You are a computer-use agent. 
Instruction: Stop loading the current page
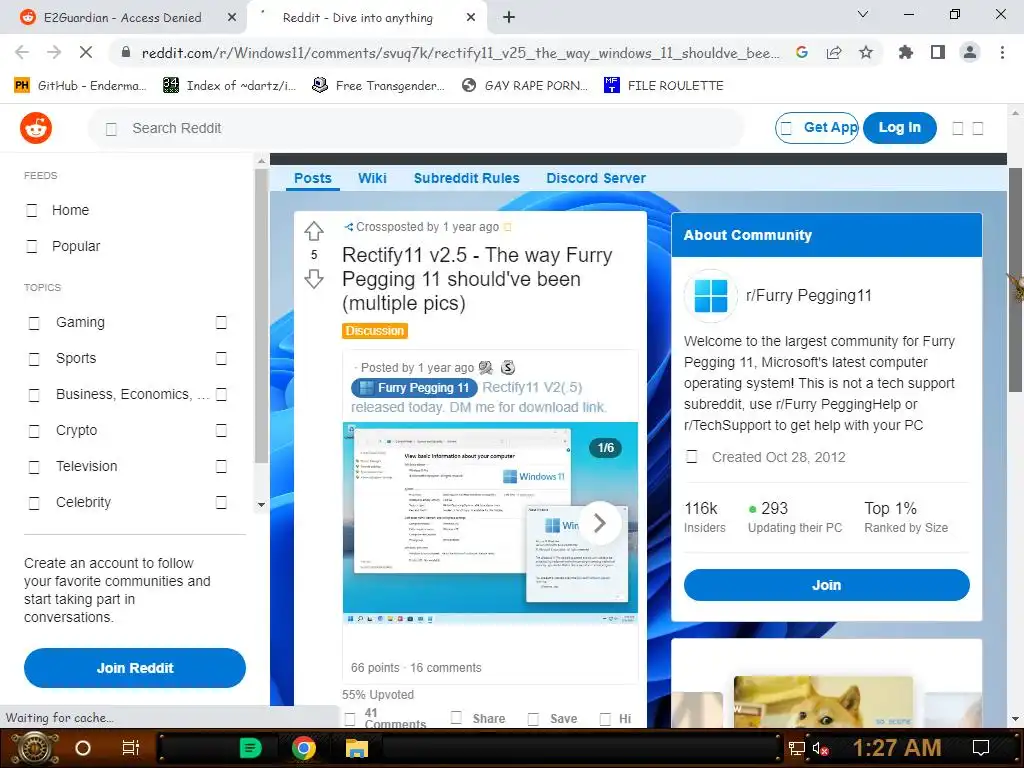[86, 52]
